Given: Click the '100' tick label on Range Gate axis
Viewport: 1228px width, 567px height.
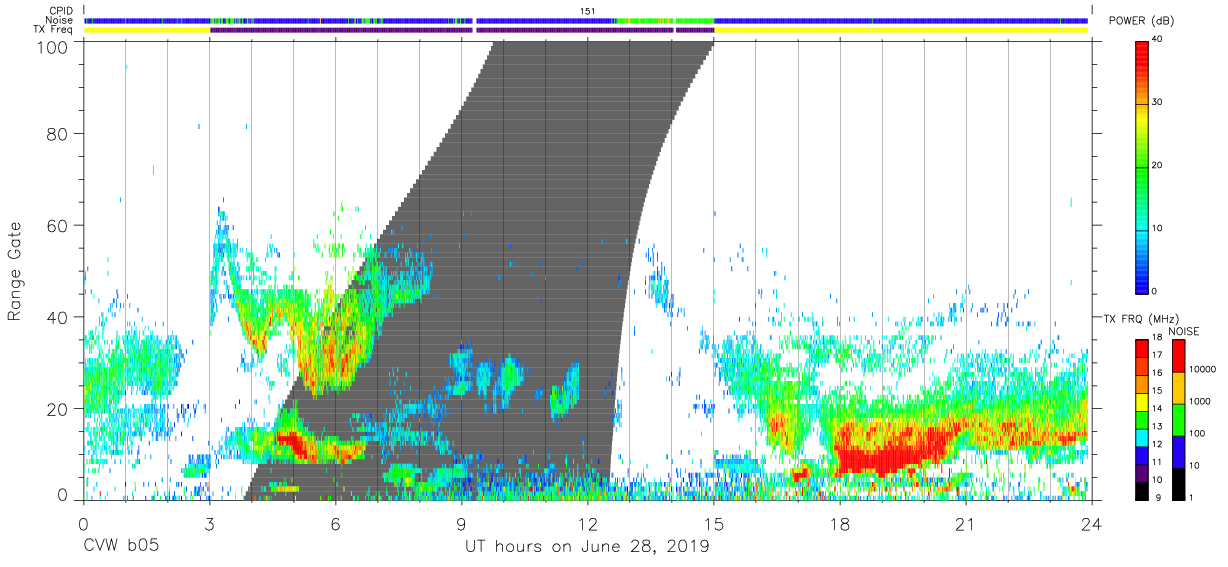Looking at the screenshot, I should (52, 46).
